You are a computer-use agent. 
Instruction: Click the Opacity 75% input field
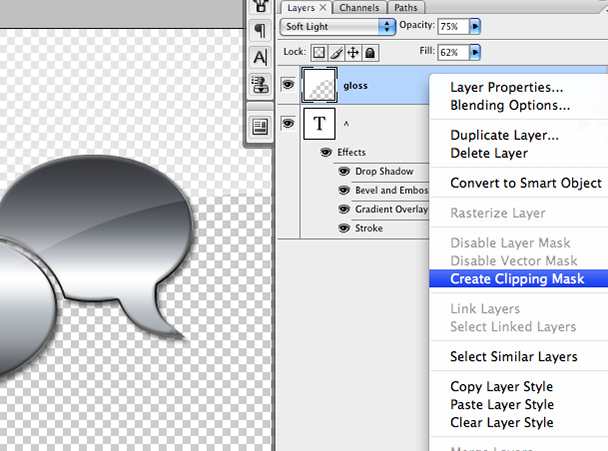pyautogui.click(x=453, y=26)
